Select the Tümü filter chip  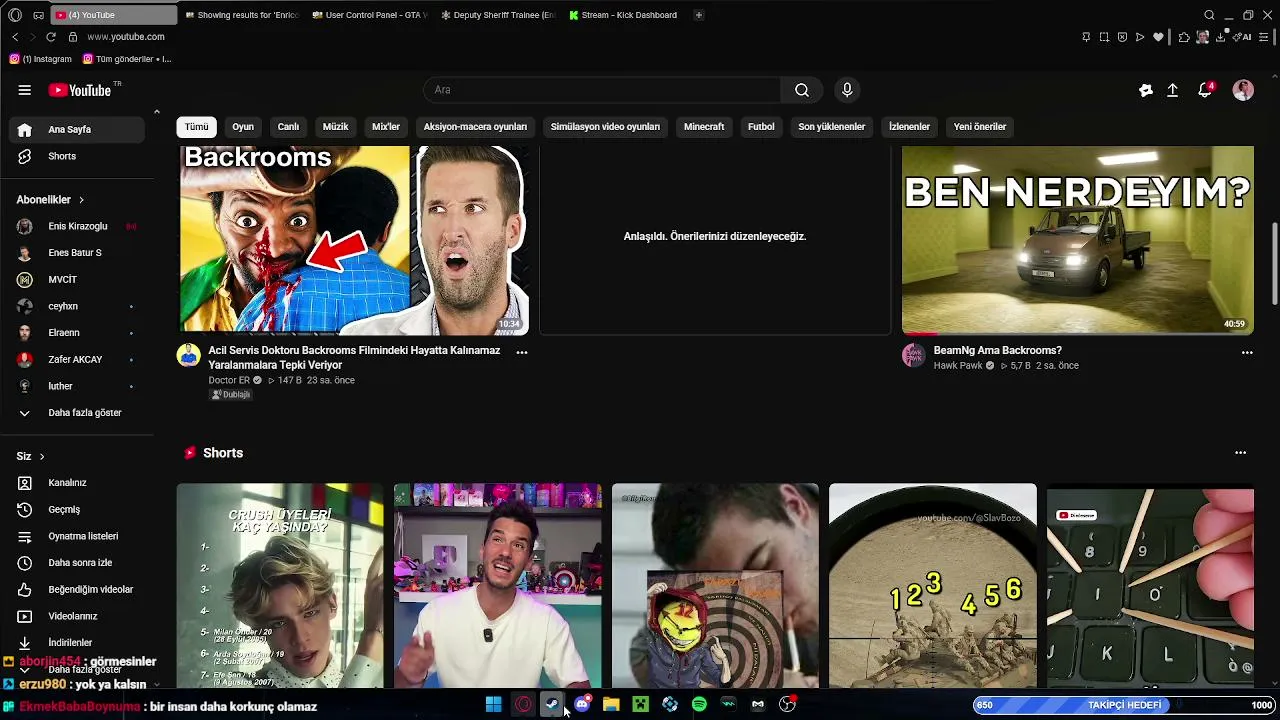[x=197, y=127]
